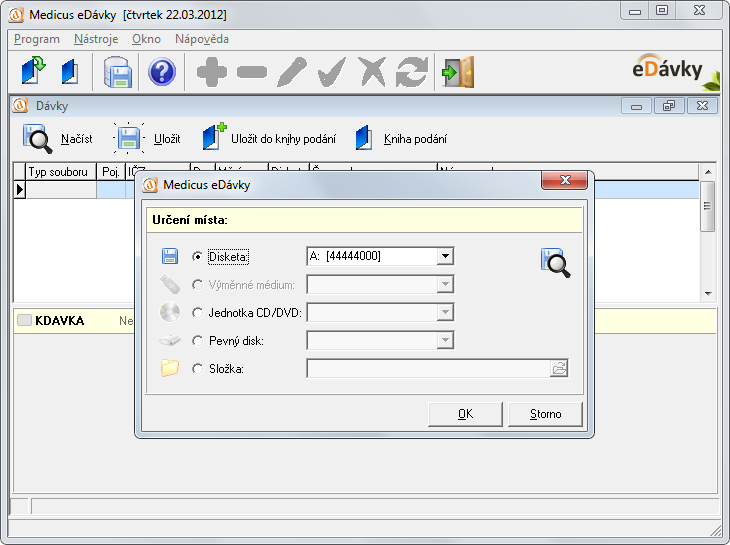Open the Okno menu
The height and width of the screenshot is (545, 730).
point(146,39)
